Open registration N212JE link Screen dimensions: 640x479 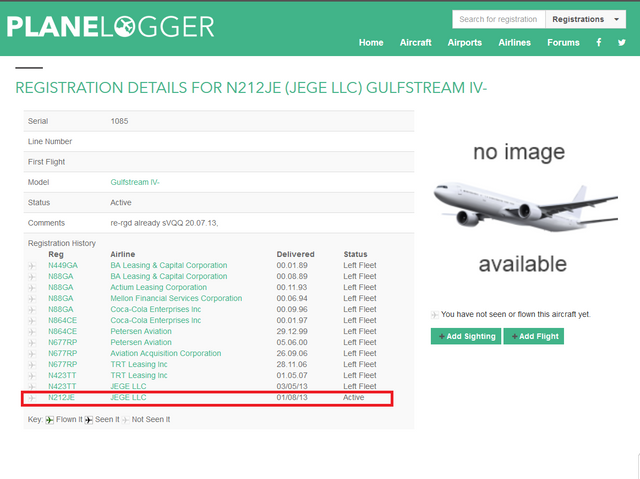61,397
